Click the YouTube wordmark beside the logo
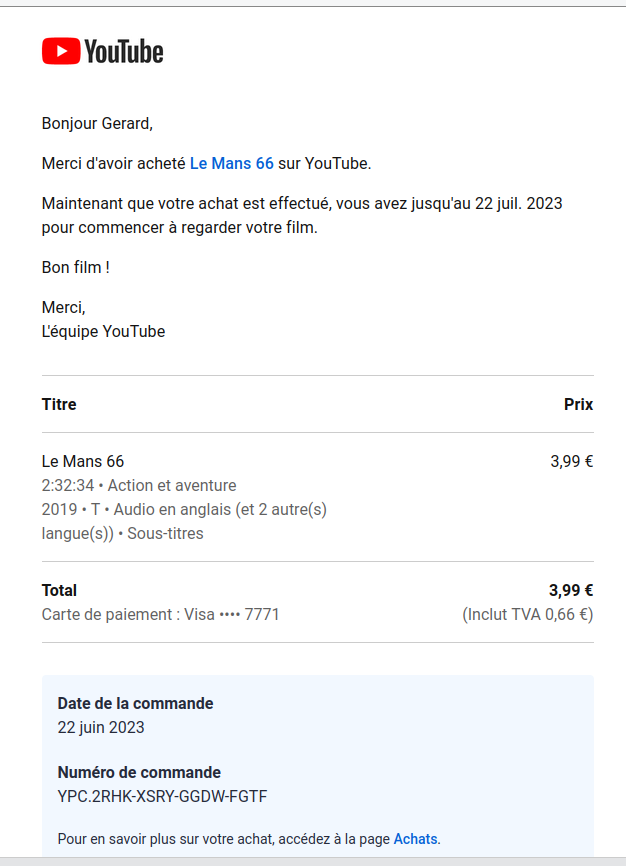Viewport: 626px width, 866px height. (123, 52)
